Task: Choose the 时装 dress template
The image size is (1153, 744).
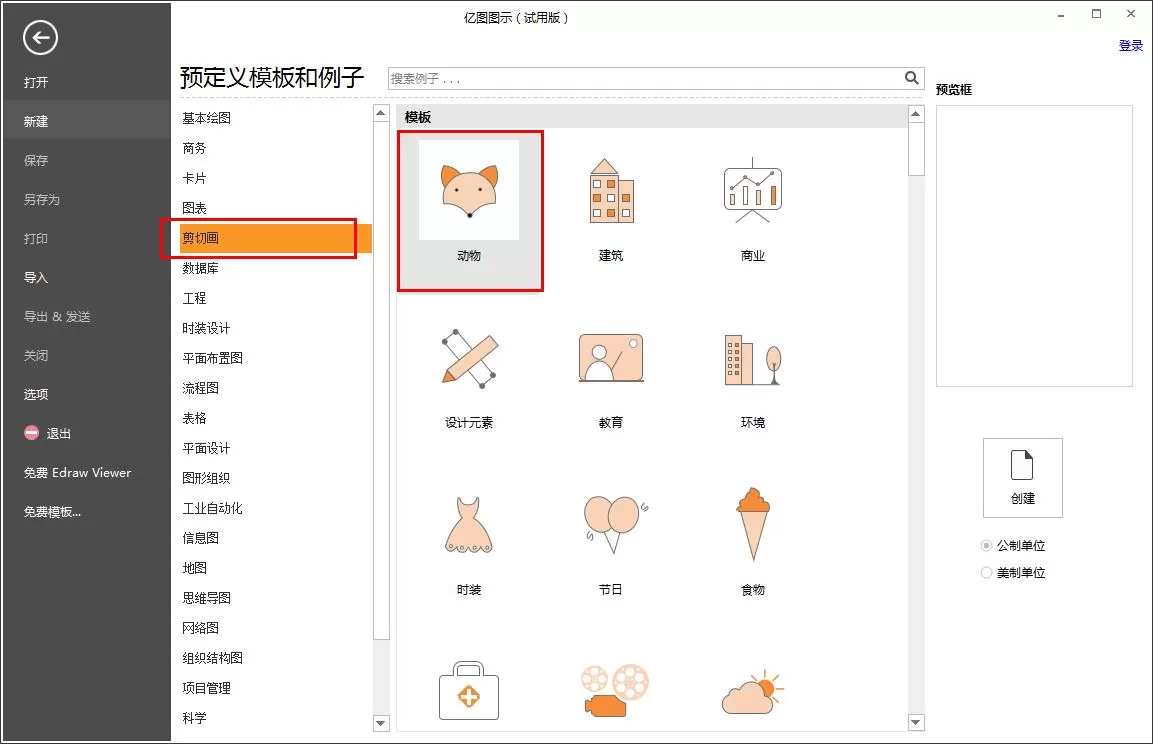Action: (x=469, y=525)
